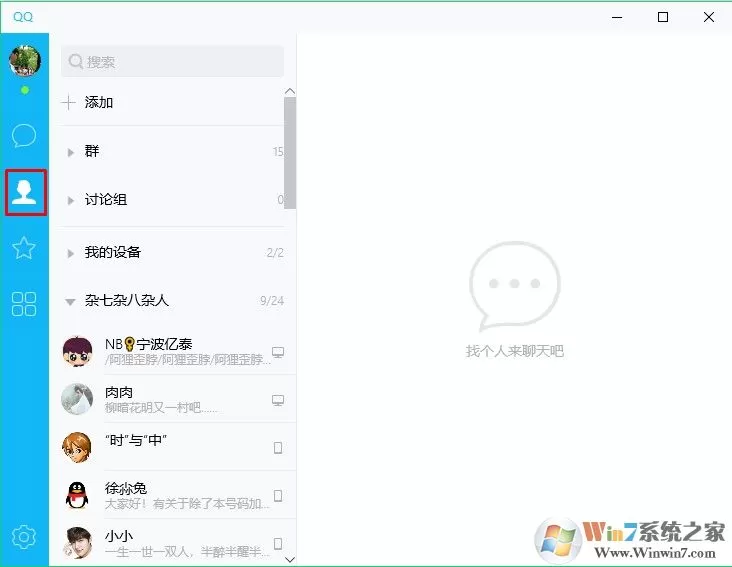Image resolution: width=732 pixels, height=567 pixels.
Task: Open the apps grid icon
Action: point(24,304)
